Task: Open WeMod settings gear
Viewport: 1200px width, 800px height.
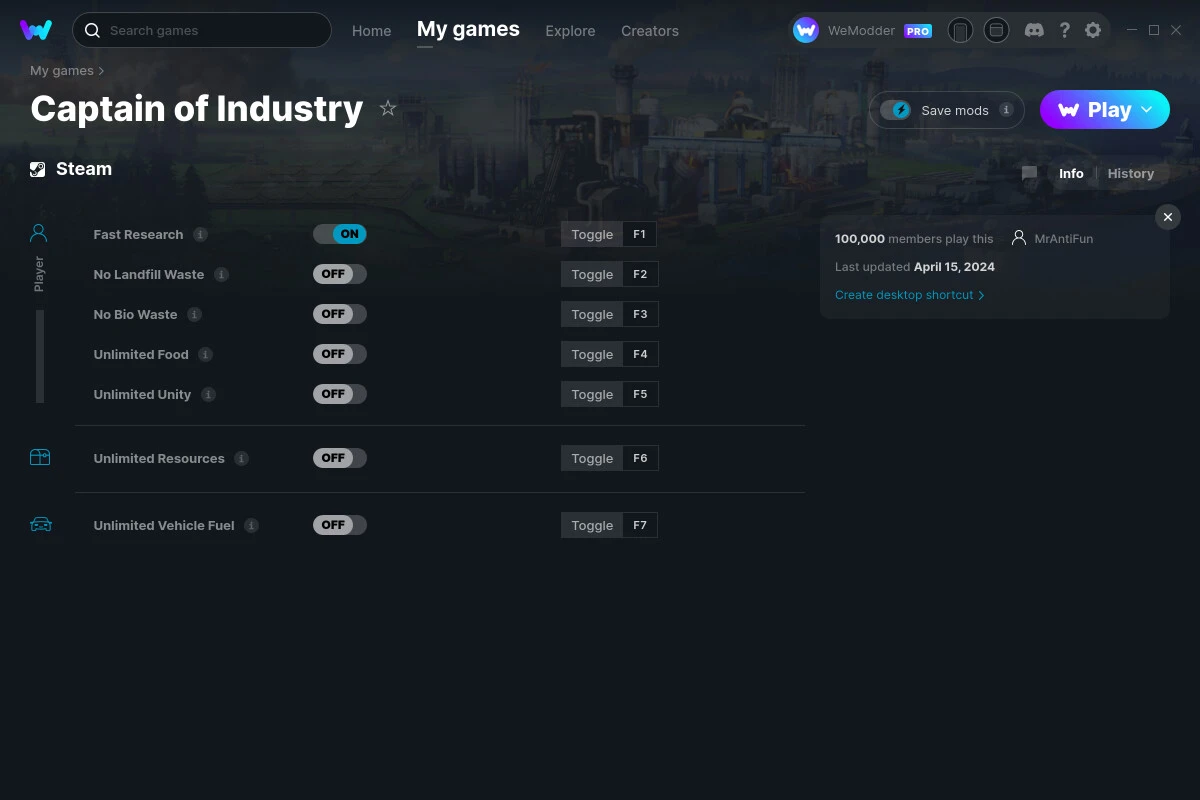Action: (x=1093, y=30)
